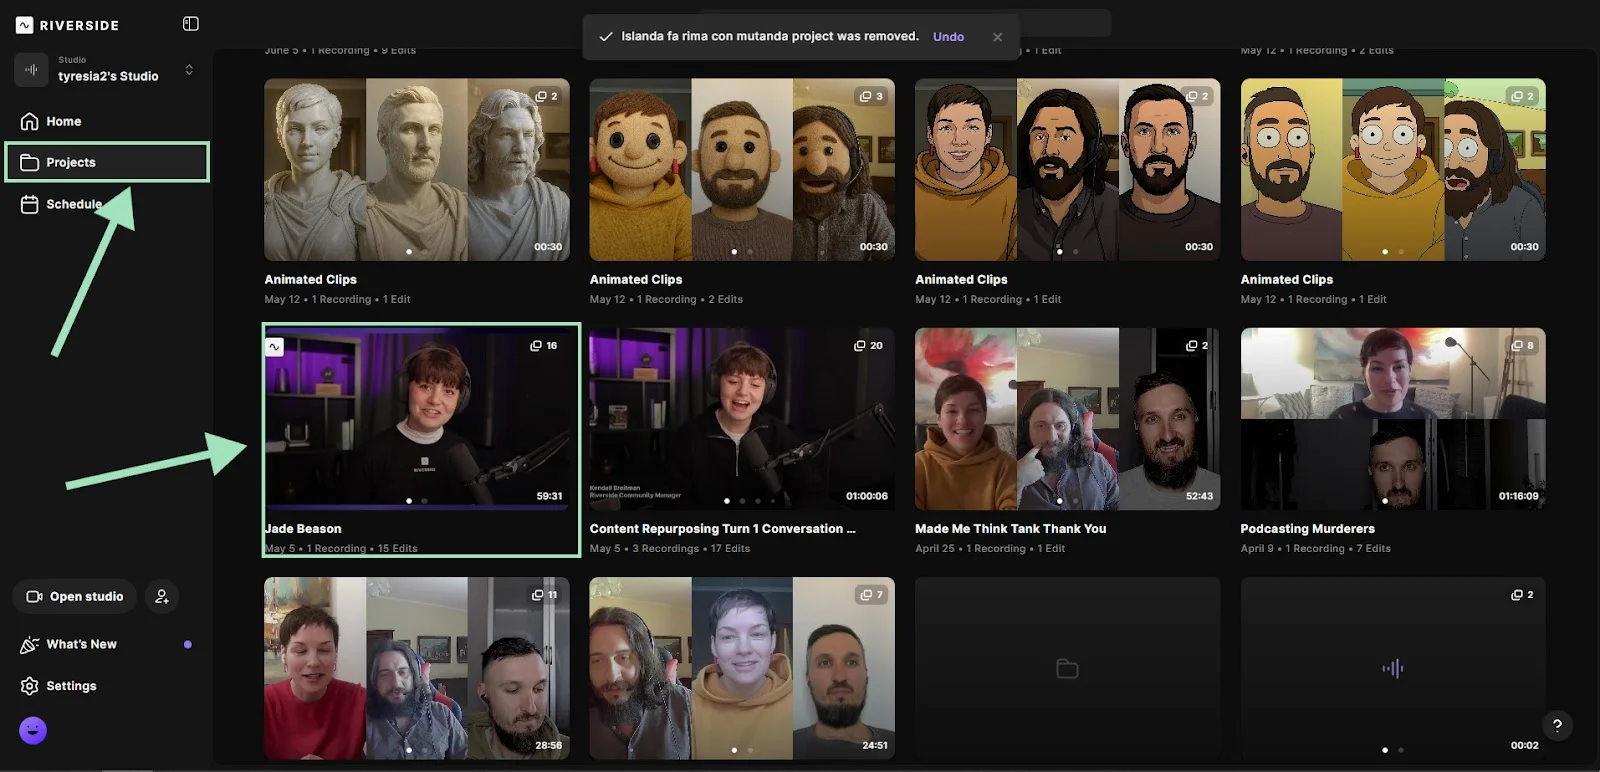Screen dimensions: 1600x772
Task: Collapse the sidebar panel icon
Action: (x=191, y=24)
